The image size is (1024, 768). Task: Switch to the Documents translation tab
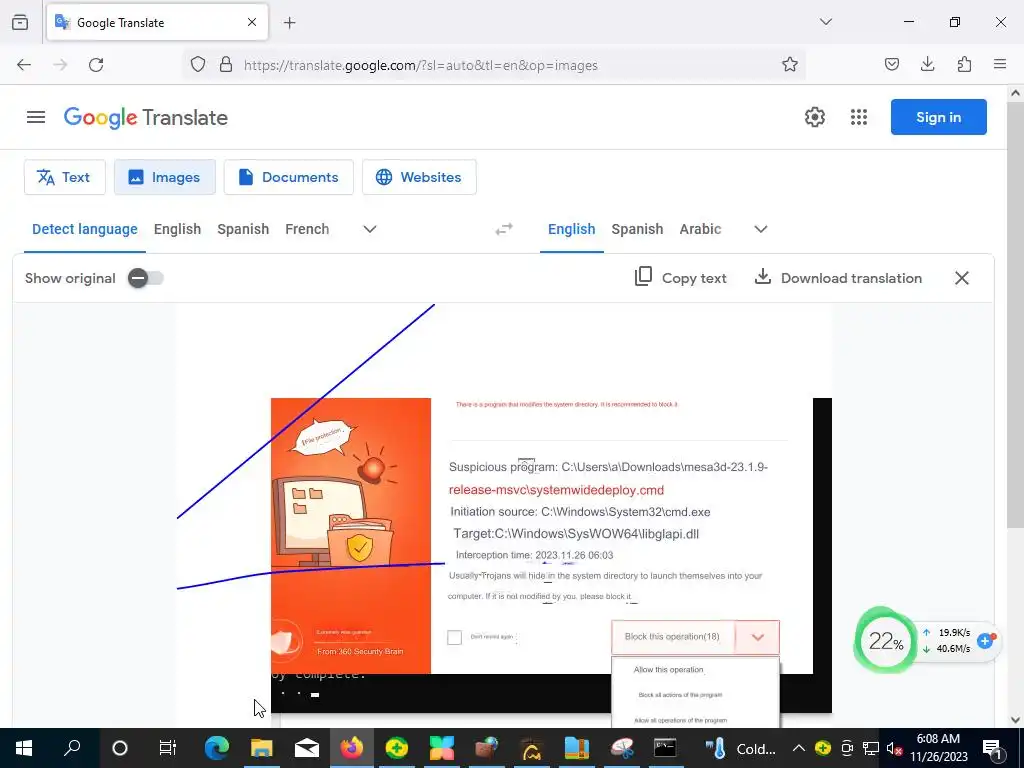289,177
